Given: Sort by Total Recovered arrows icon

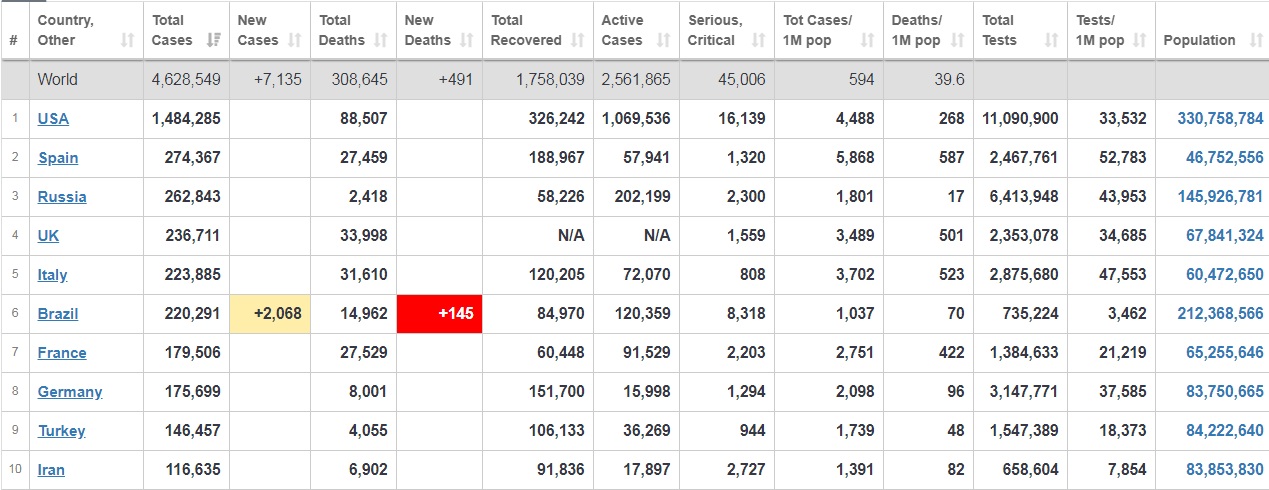Looking at the screenshot, I should (578, 40).
